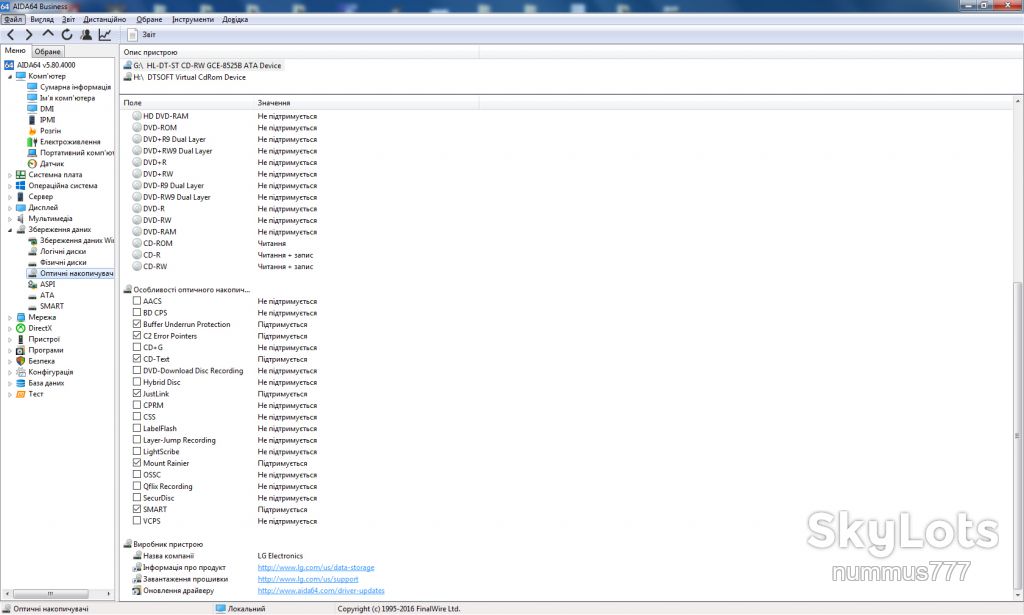The height and width of the screenshot is (615, 1024).
Task: Open the aida64.com driver-updates link
Action: point(321,591)
